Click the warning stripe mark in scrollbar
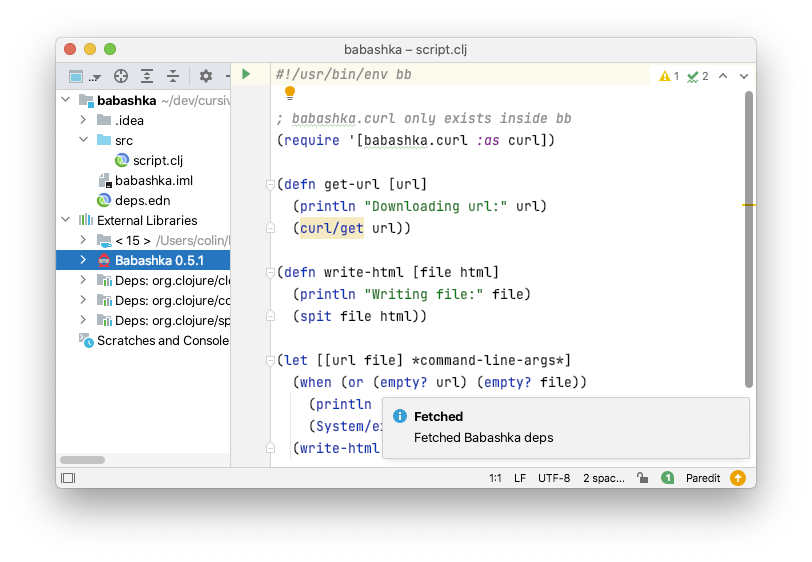The height and width of the screenshot is (562, 812). point(748,205)
